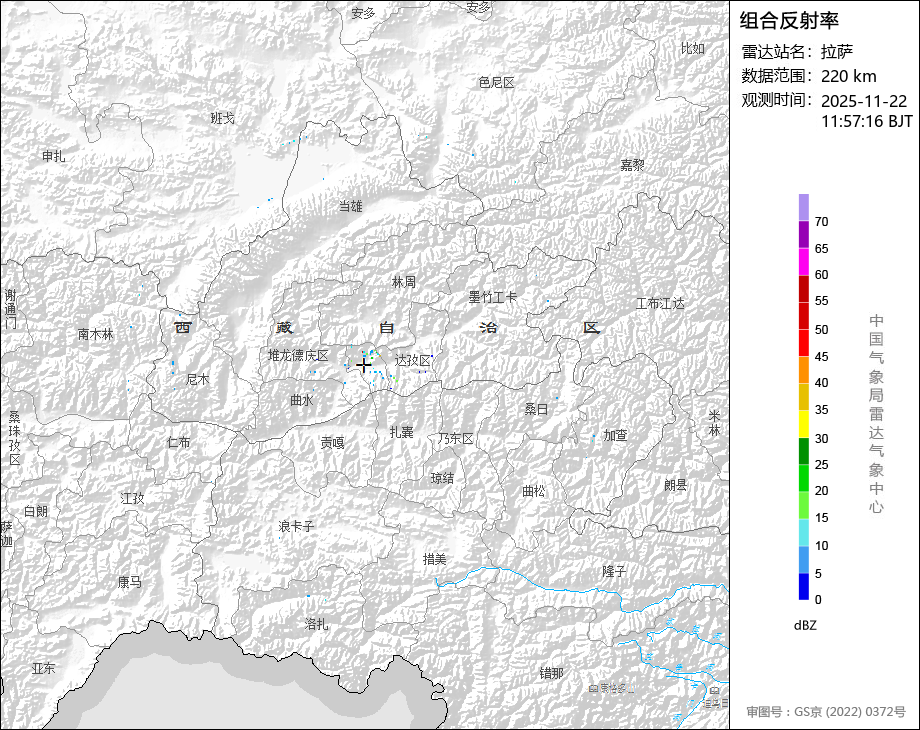The height and width of the screenshot is (730, 920).
Task: Click the light purple top color band
Action: click(x=804, y=208)
